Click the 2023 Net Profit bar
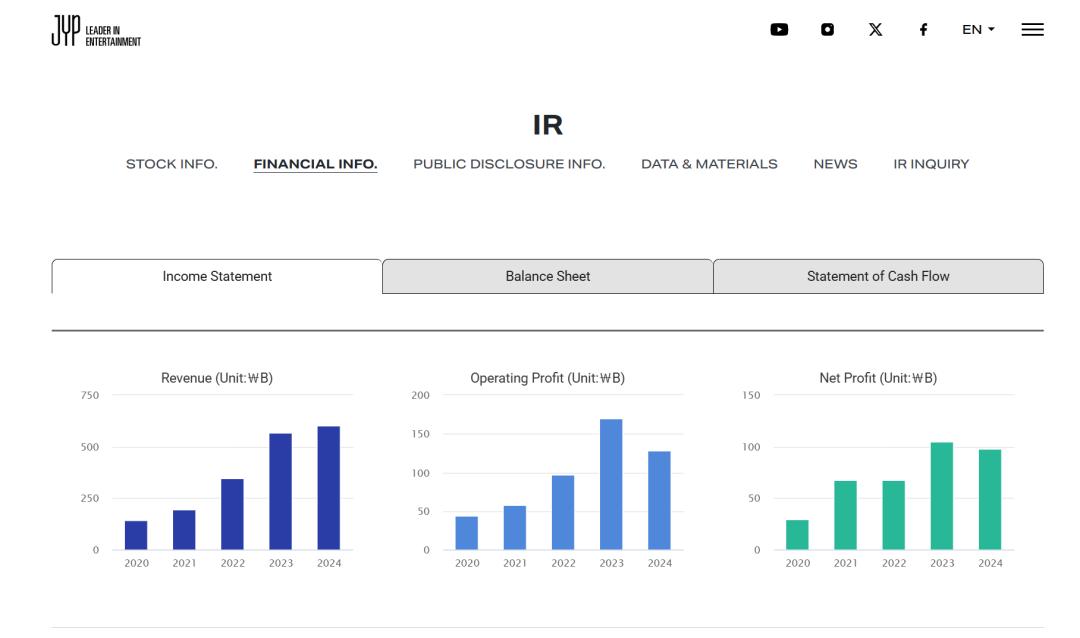Viewport: 1080px width, 638px height. [942, 496]
